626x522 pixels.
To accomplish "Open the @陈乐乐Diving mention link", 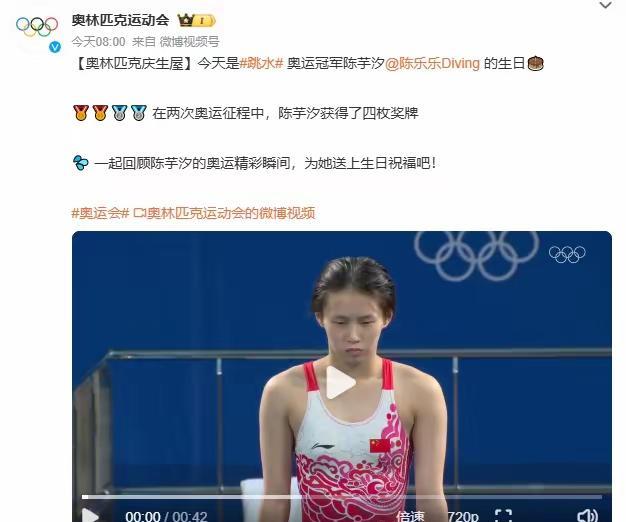I will tap(432, 63).
